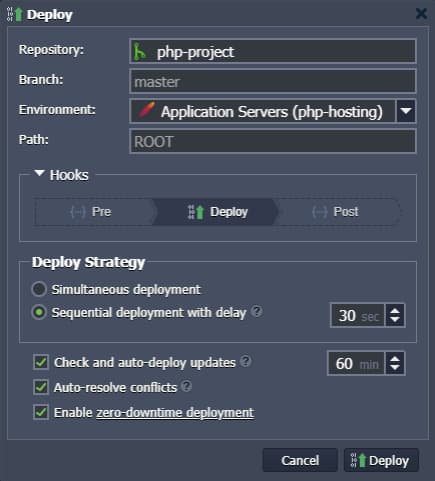This screenshot has height=481, width=435.
Task: Select the Post hook step
Action: coord(338,212)
